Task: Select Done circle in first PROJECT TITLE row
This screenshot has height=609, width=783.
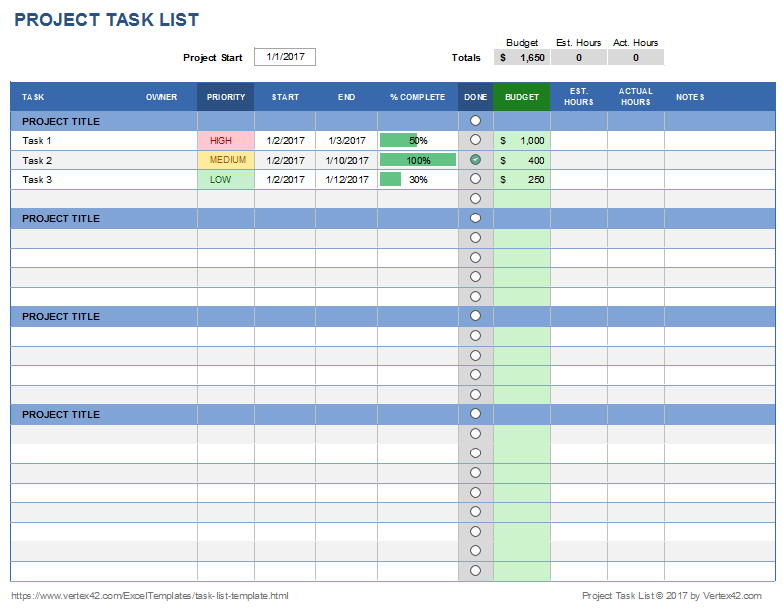Action: pyautogui.click(x=475, y=121)
